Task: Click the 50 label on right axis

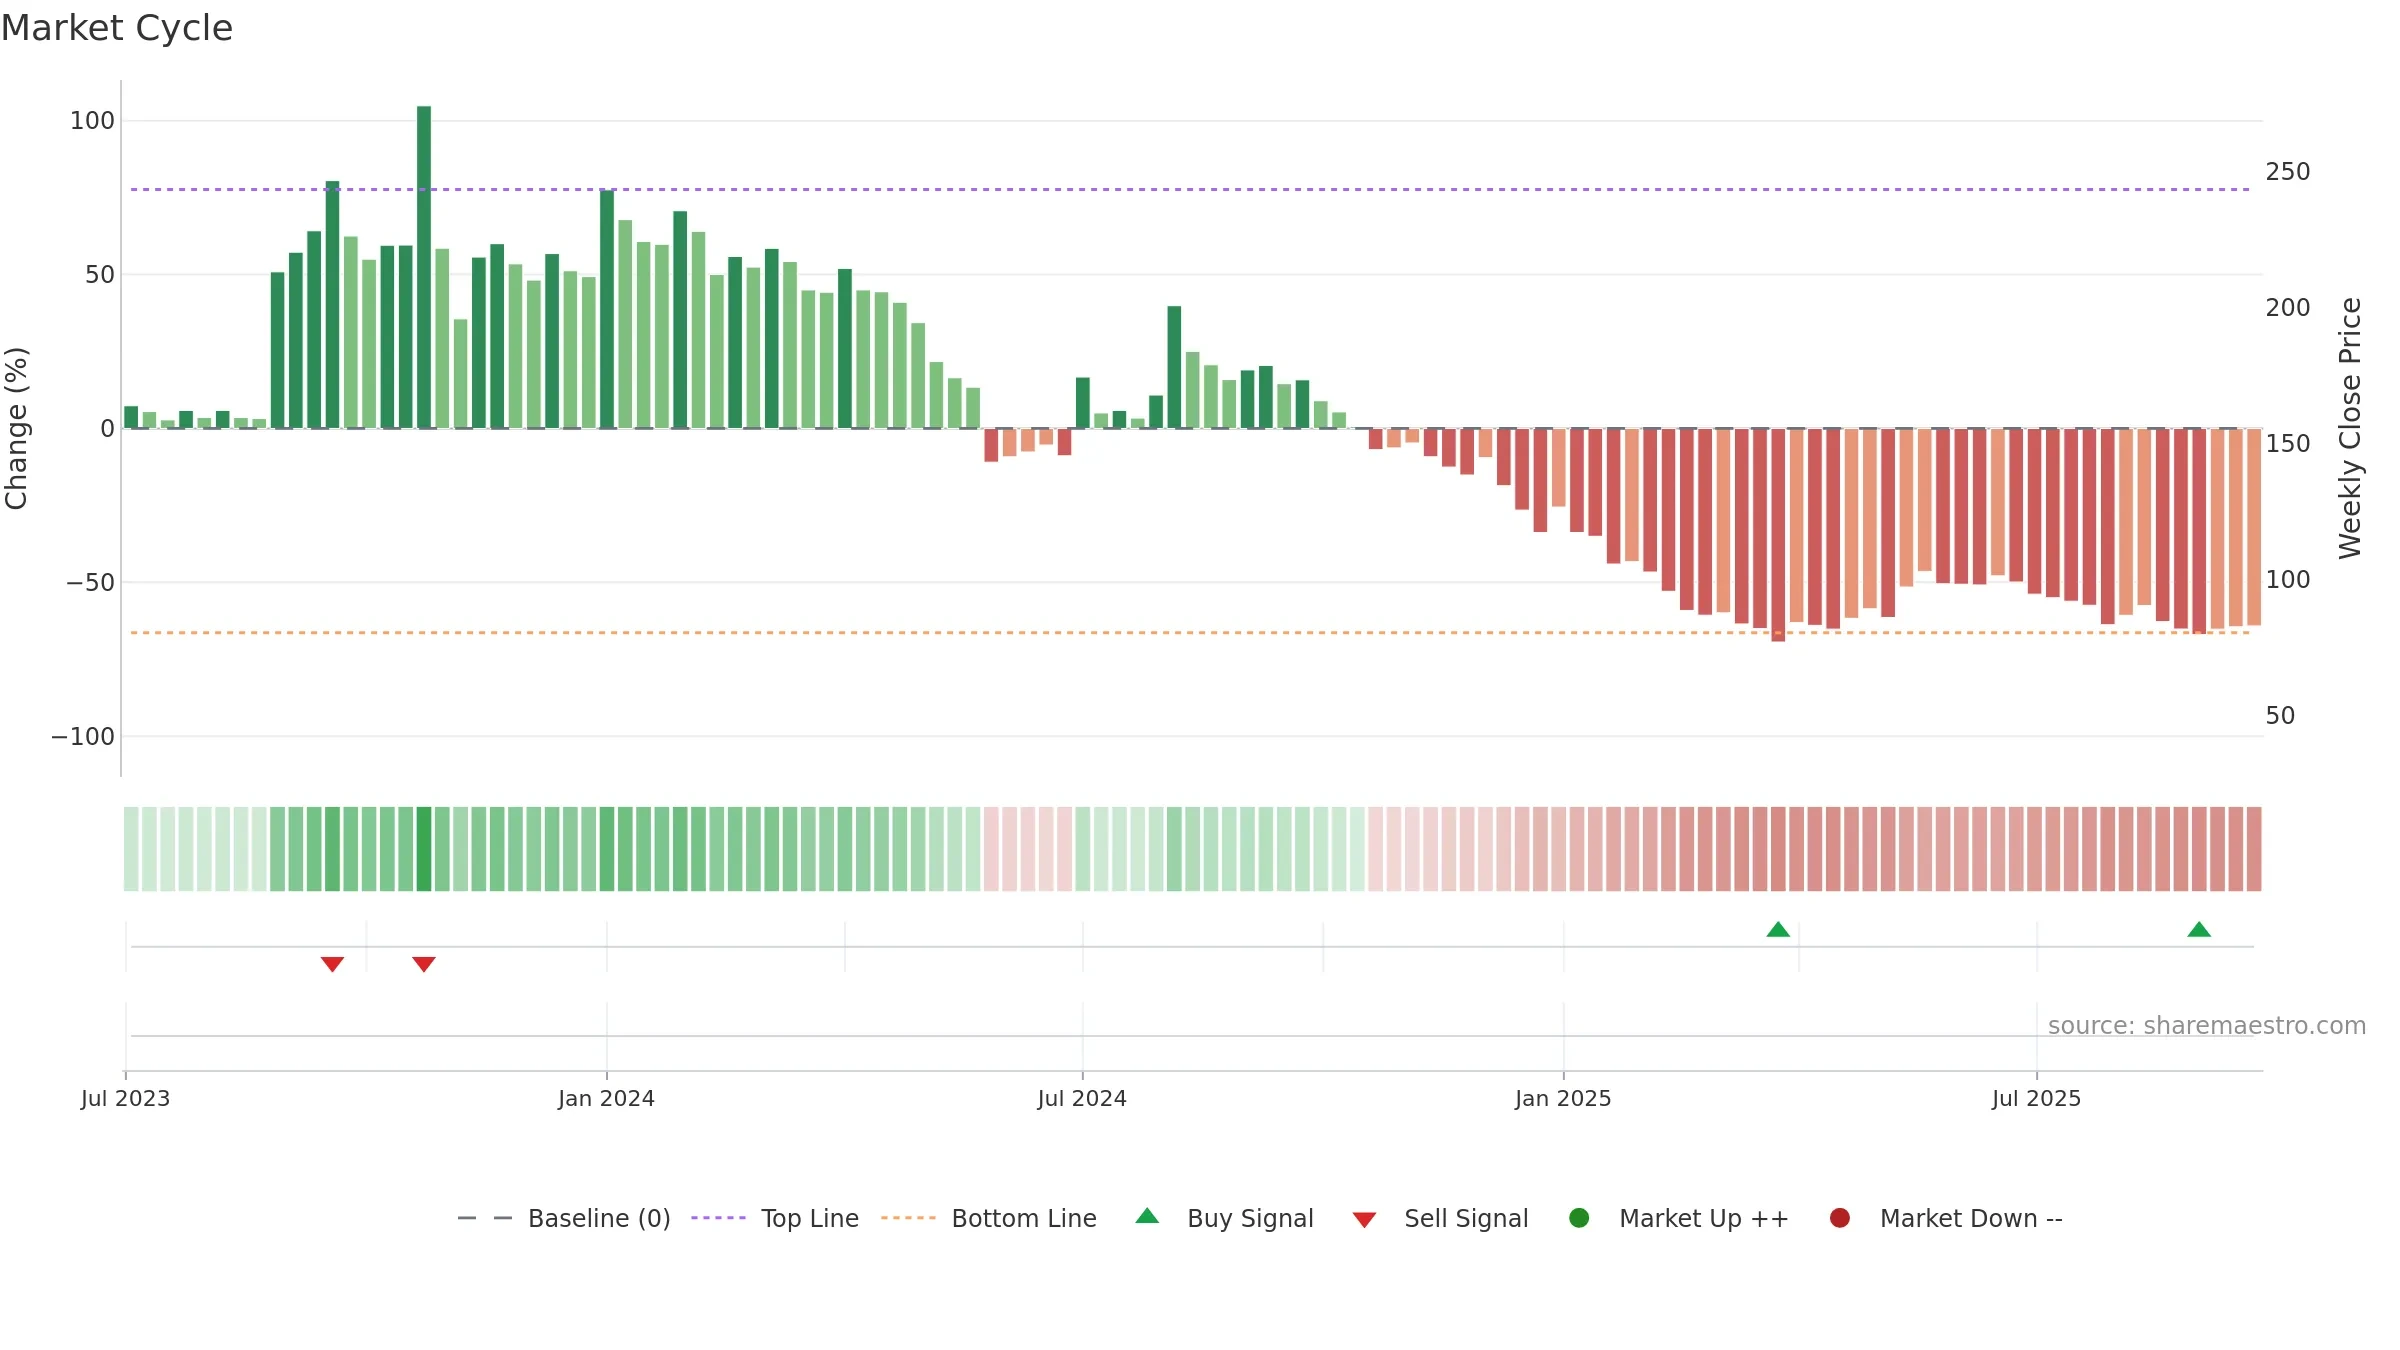Action: 2280,716
